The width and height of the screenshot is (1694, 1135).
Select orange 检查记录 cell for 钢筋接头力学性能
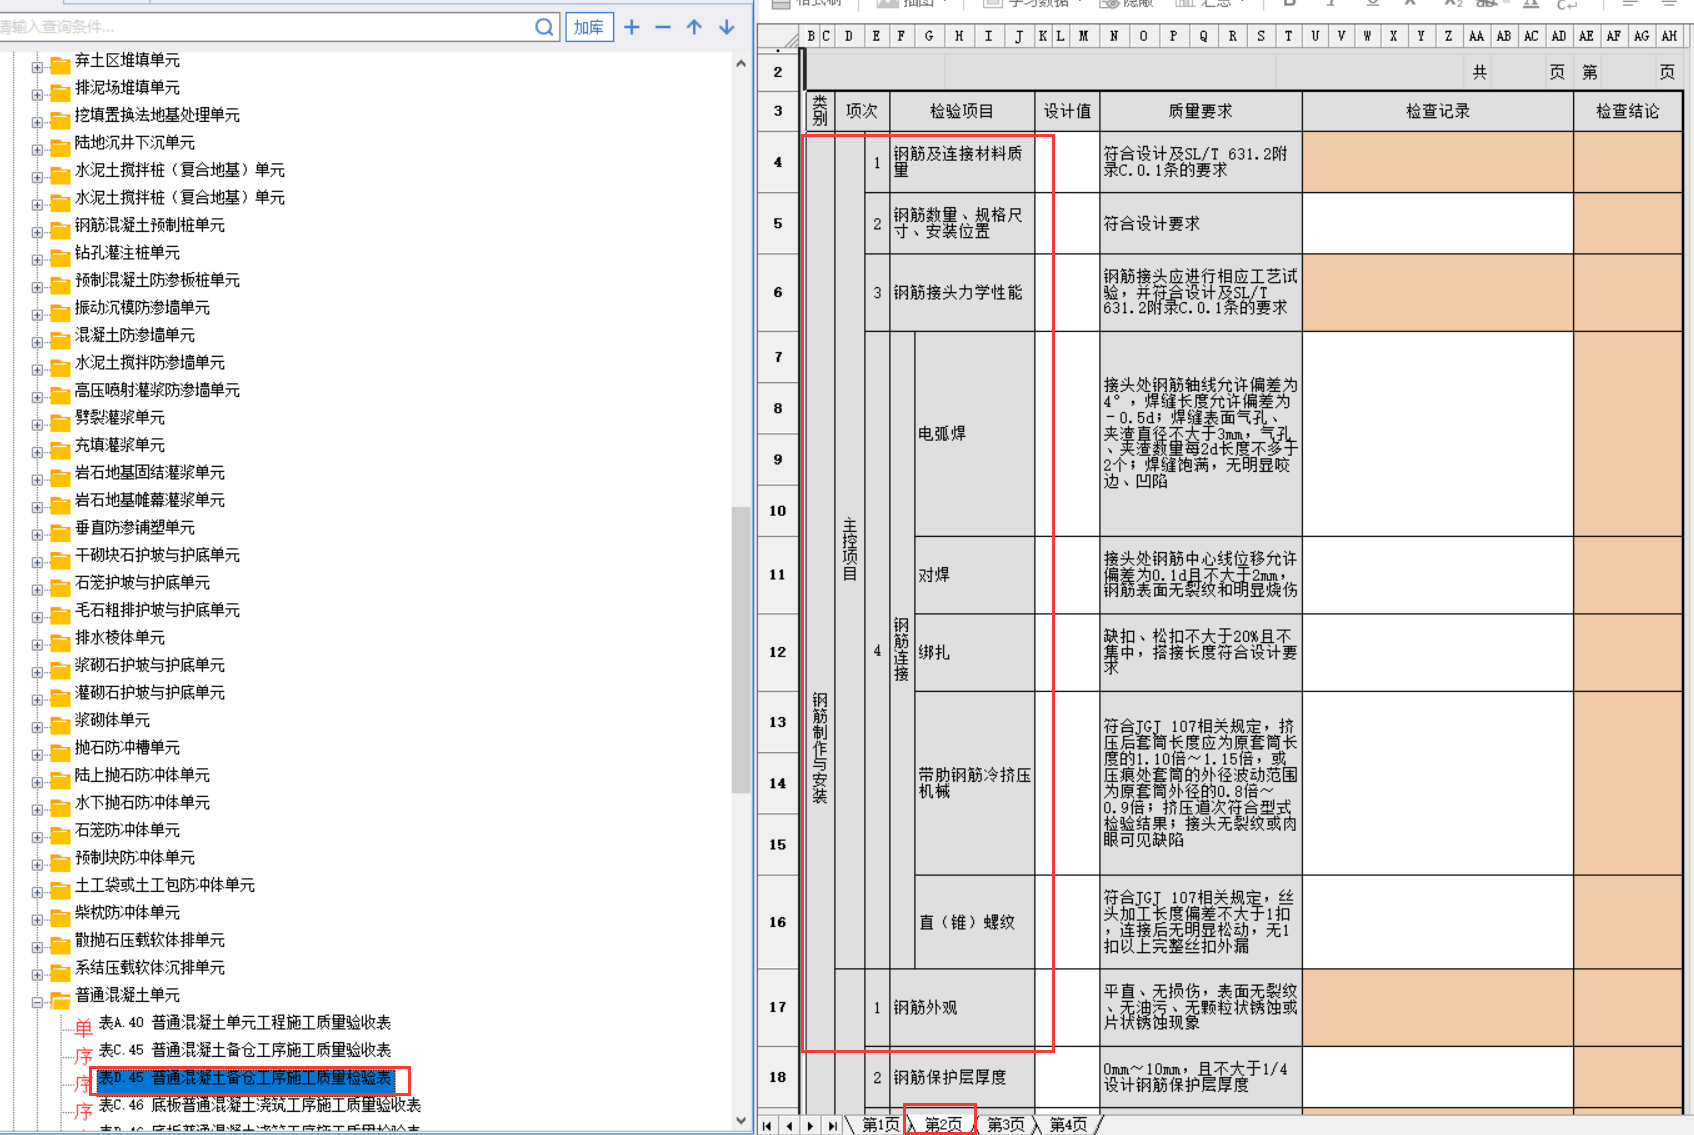click(x=1437, y=293)
